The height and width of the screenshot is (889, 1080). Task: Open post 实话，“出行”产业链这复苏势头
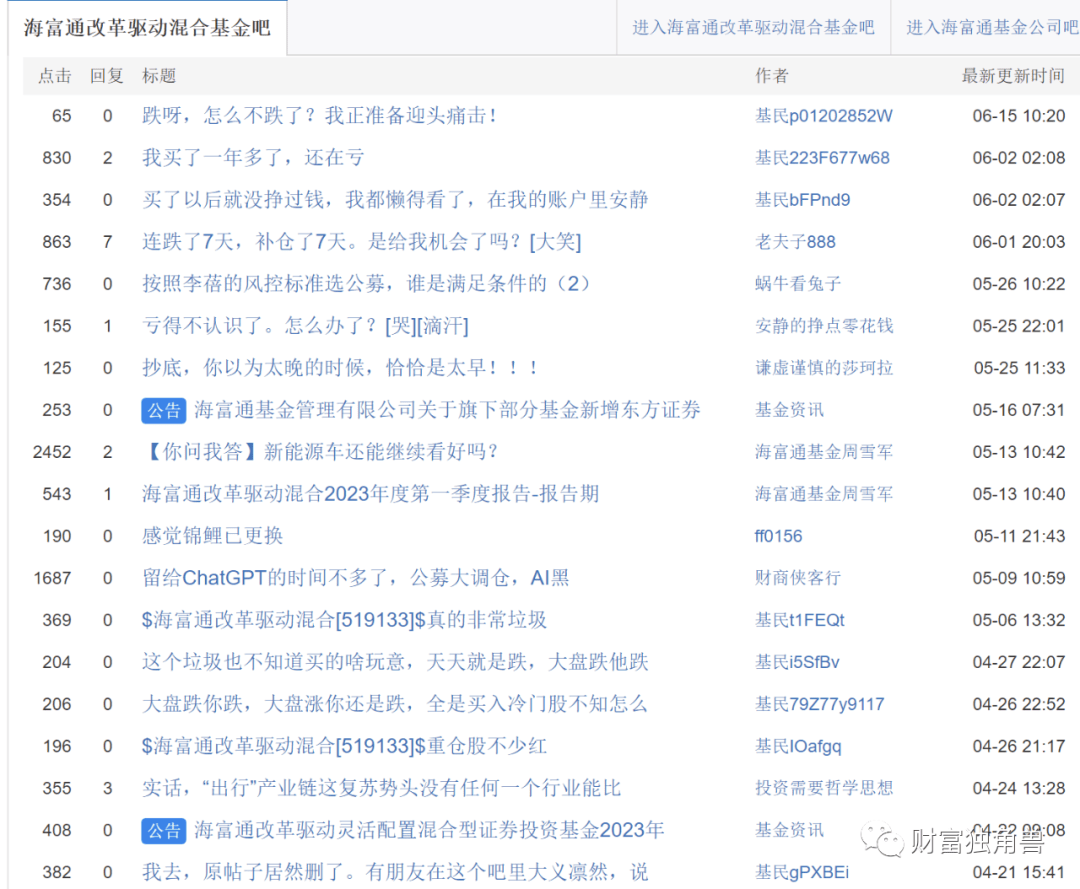(382, 788)
